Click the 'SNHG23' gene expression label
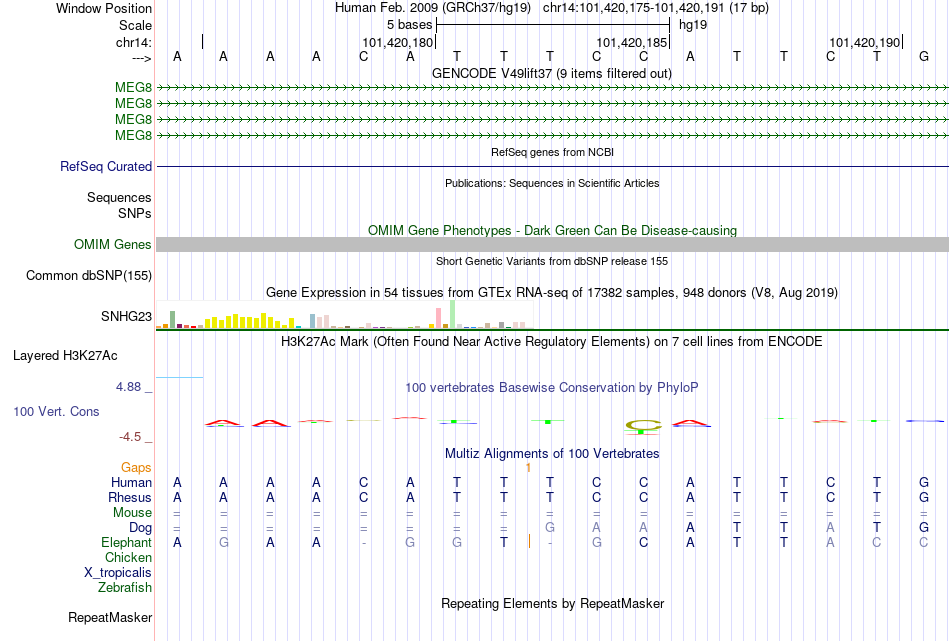The image size is (950, 641). pyautogui.click(x=126, y=316)
